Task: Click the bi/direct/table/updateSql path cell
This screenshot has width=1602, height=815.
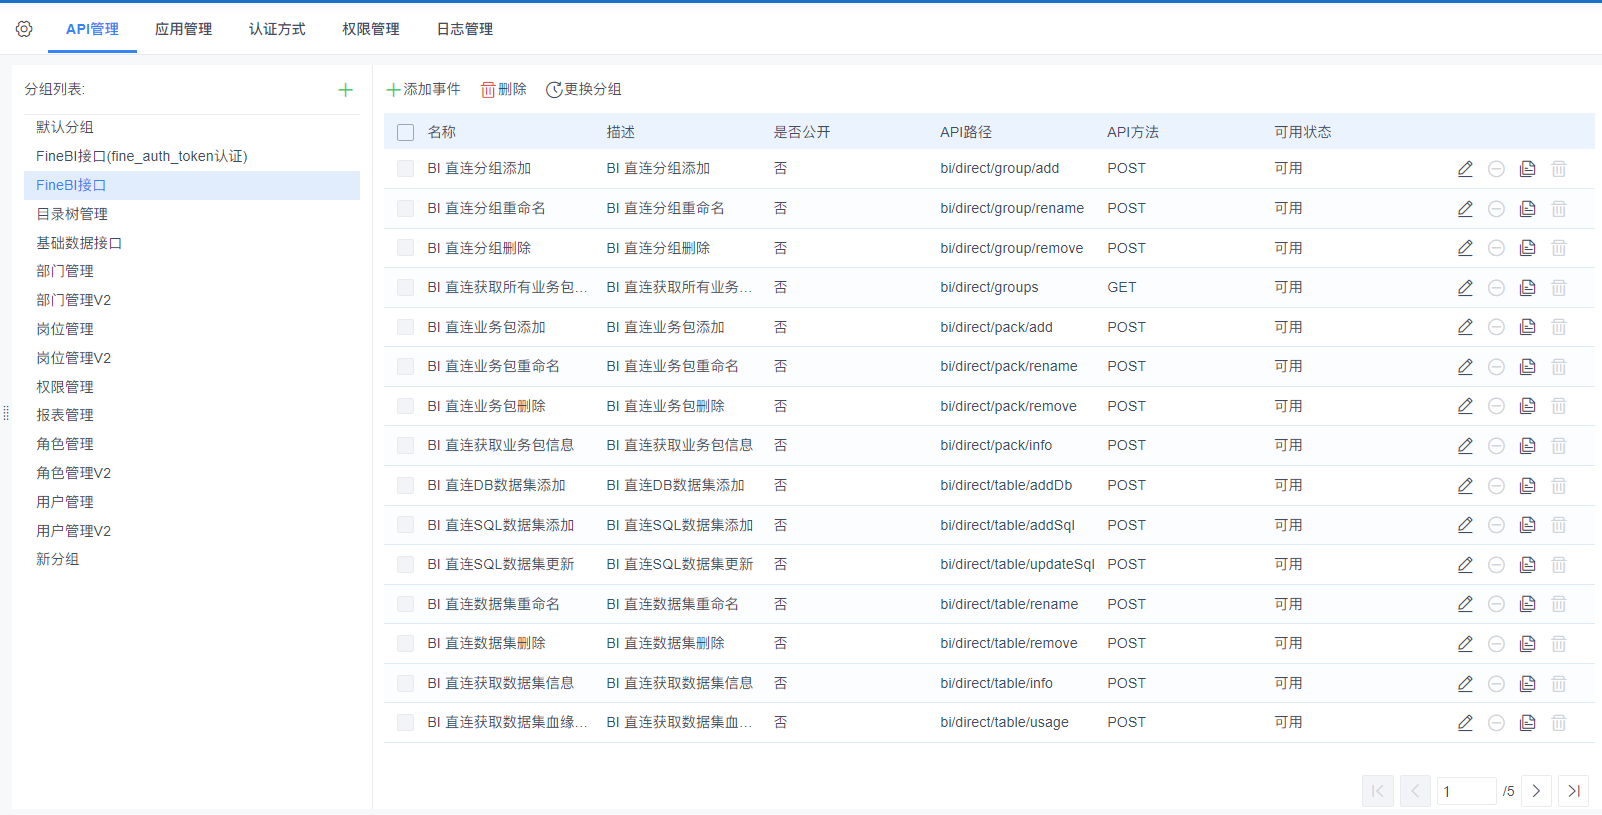Action: [x=1017, y=565]
